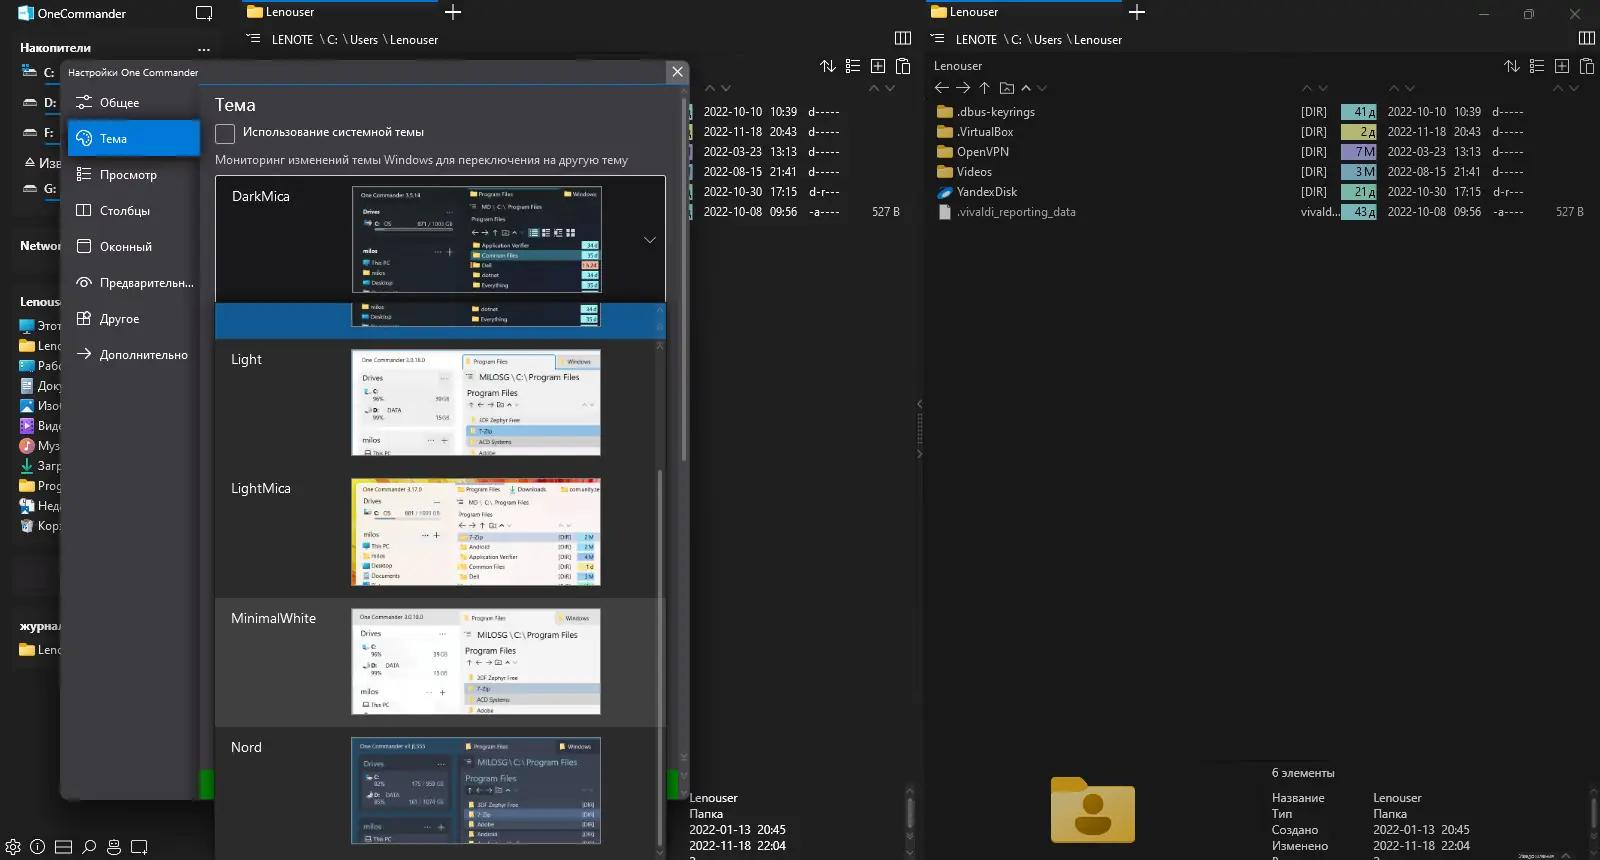1600x860 pixels.
Task: Click the paste clipboard icon in left pane
Action: (x=903, y=66)
